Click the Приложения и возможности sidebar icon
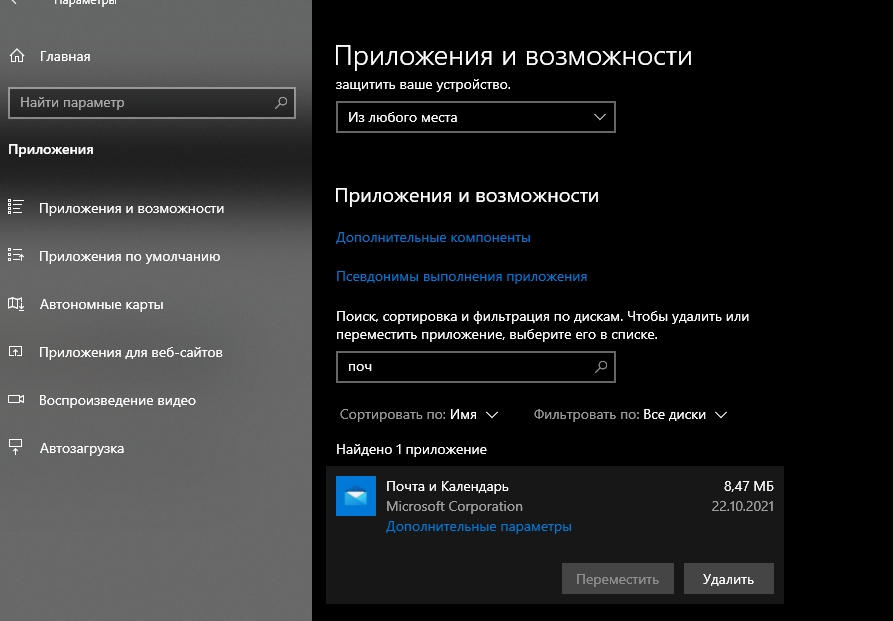The width and height of the screenshot is (893, 621). [x=16, y=208]
